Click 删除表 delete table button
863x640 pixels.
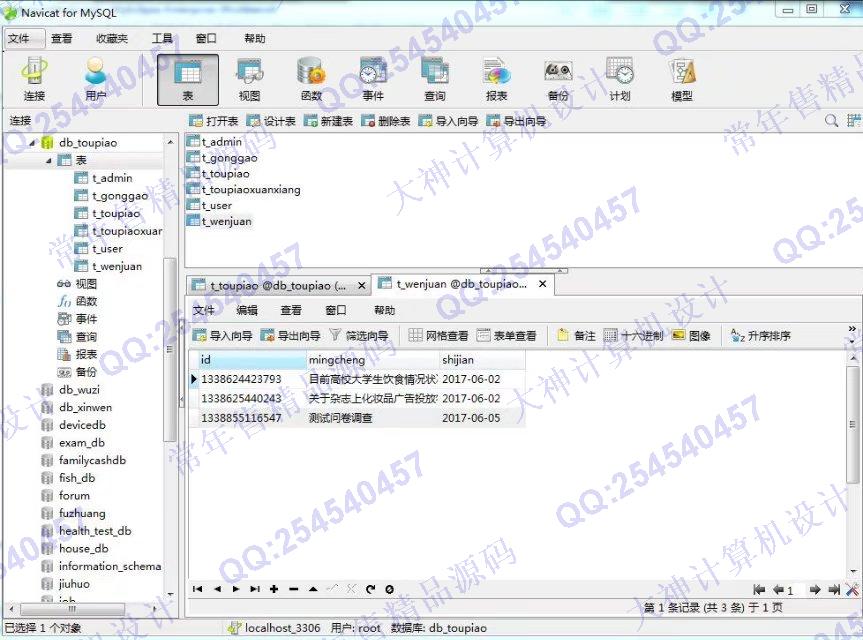pos(386,121)
